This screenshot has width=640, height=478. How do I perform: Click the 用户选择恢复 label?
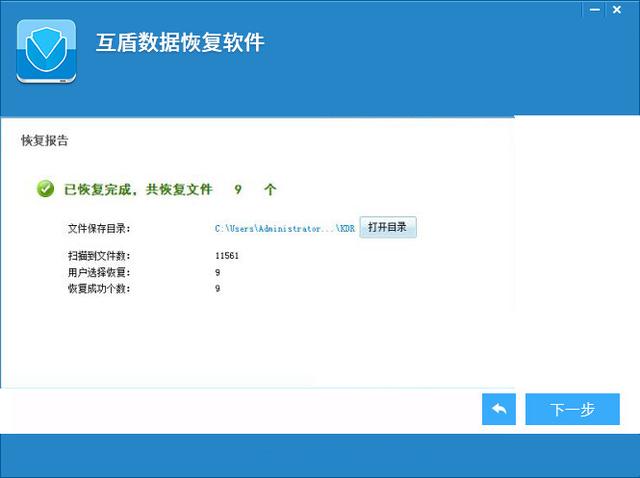click(99, 272)
